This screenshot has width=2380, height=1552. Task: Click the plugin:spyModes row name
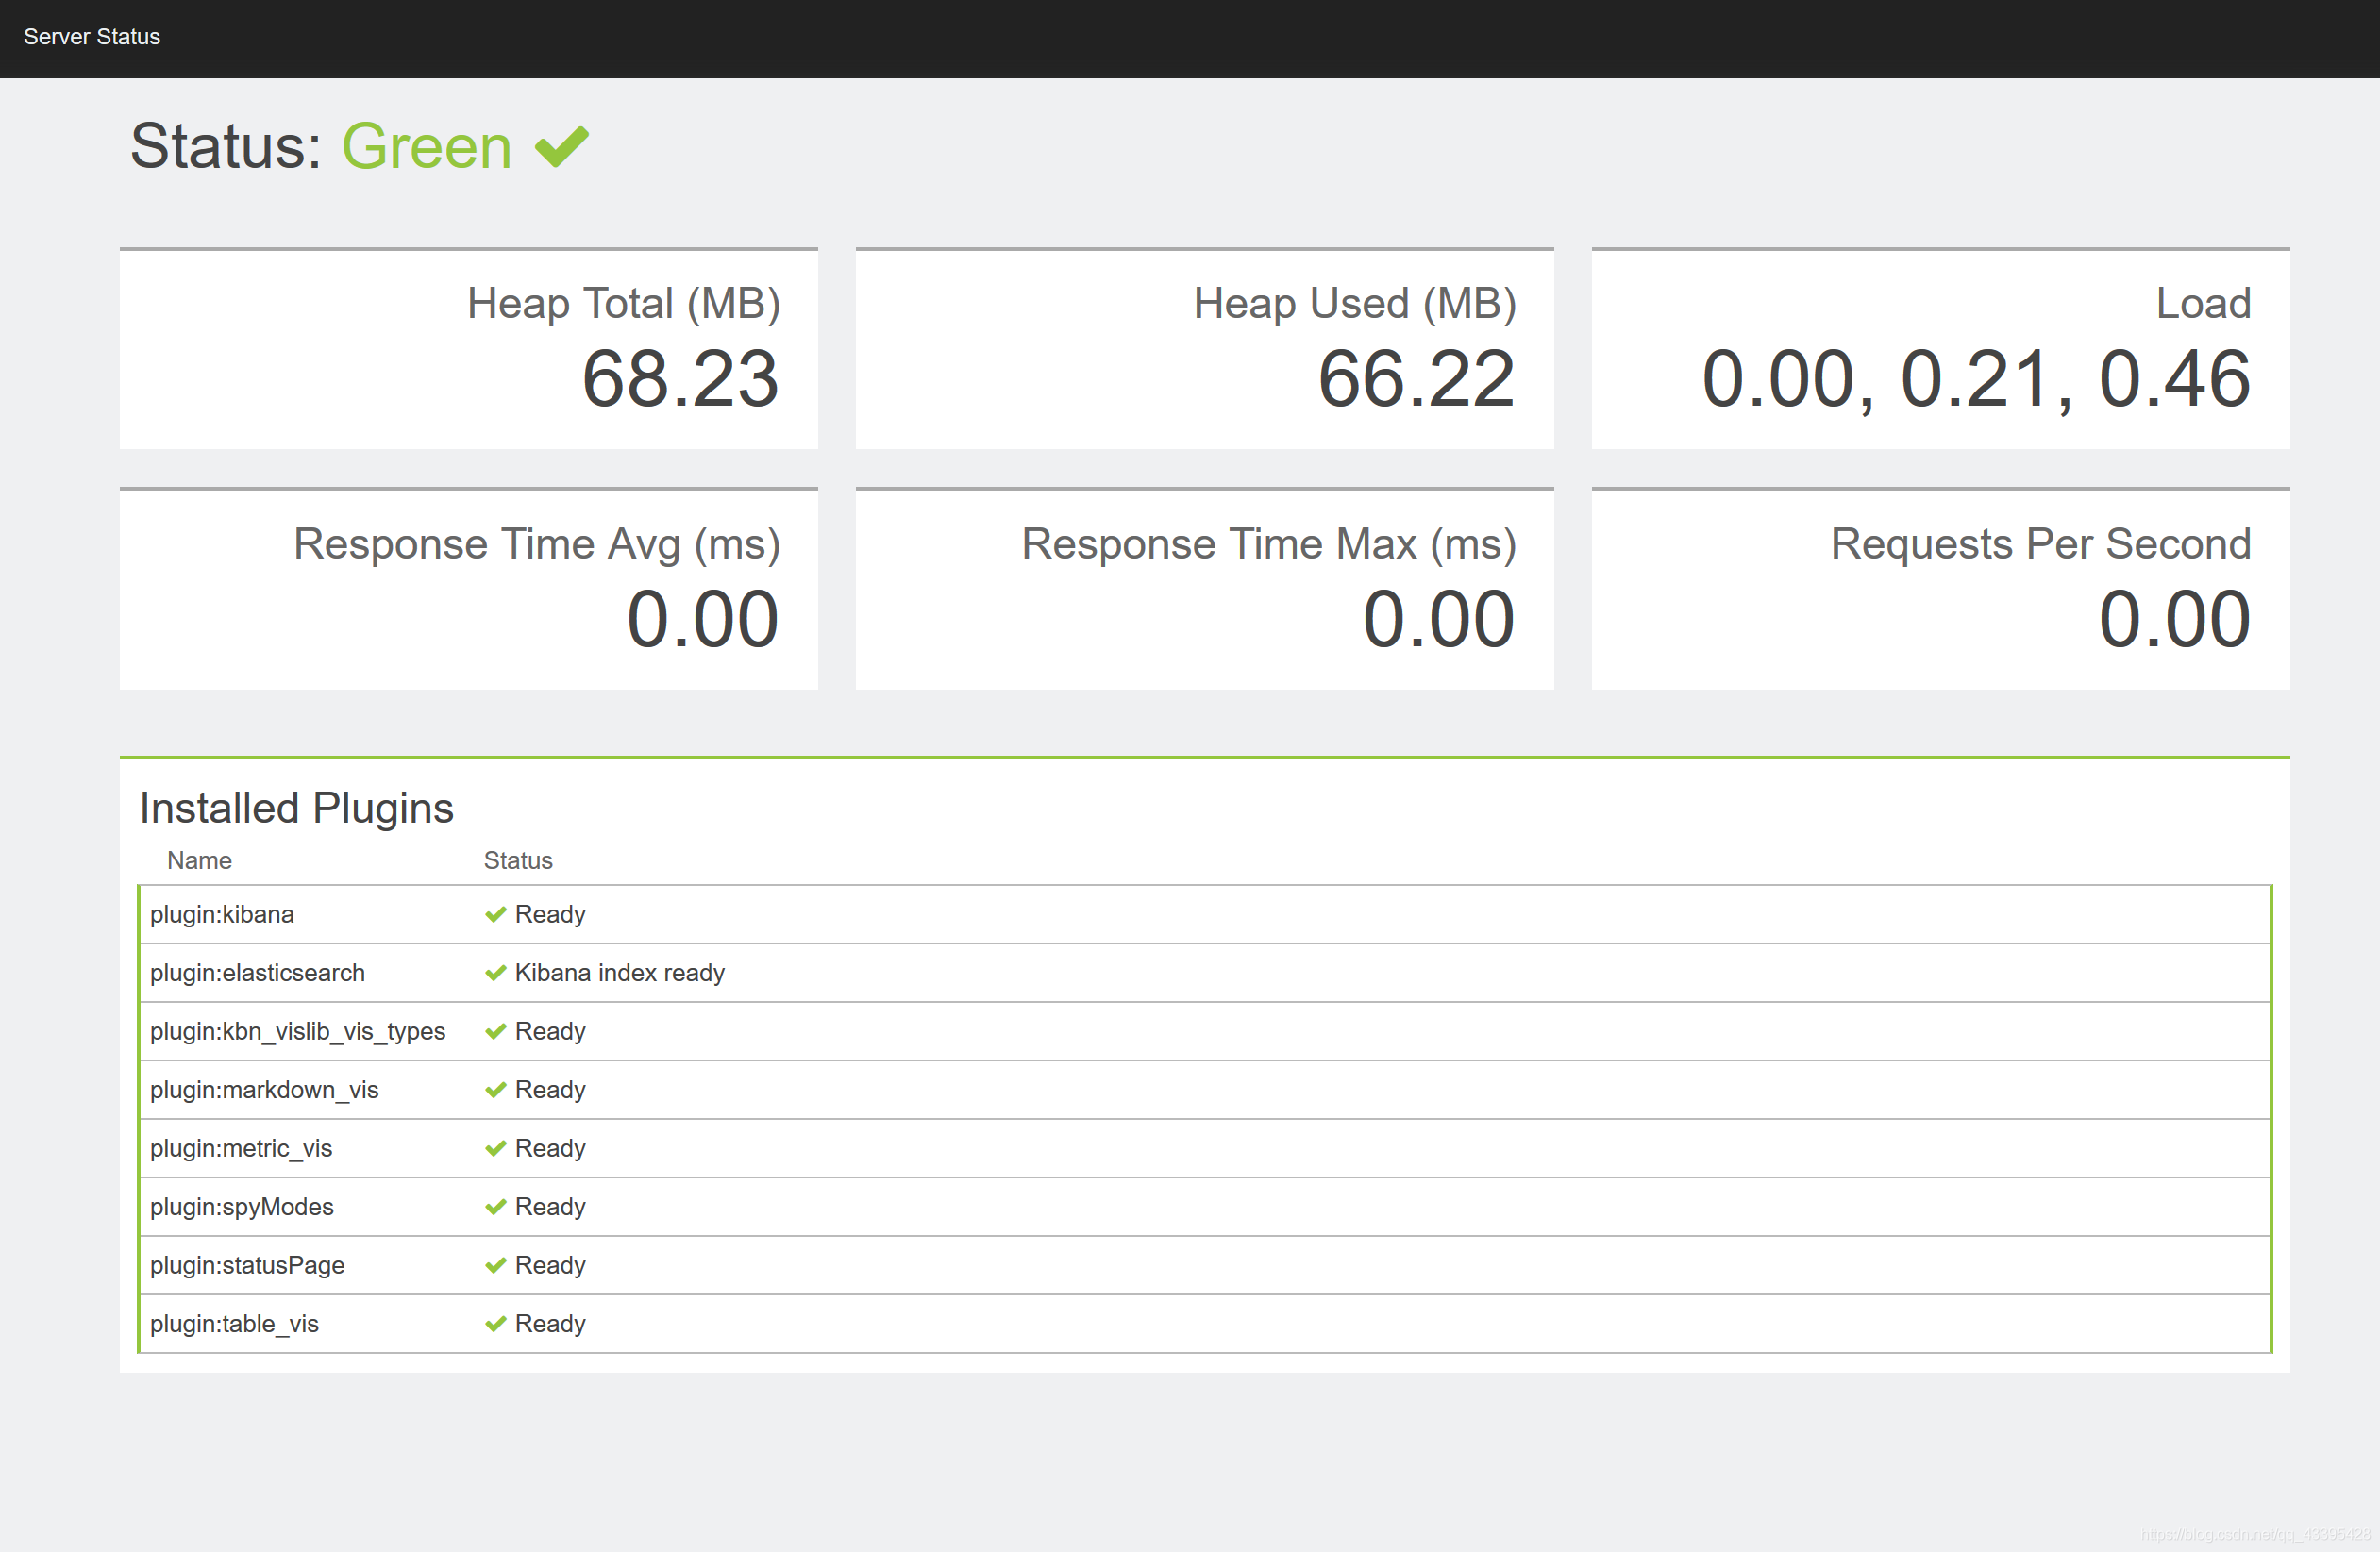click(242, 1207)
